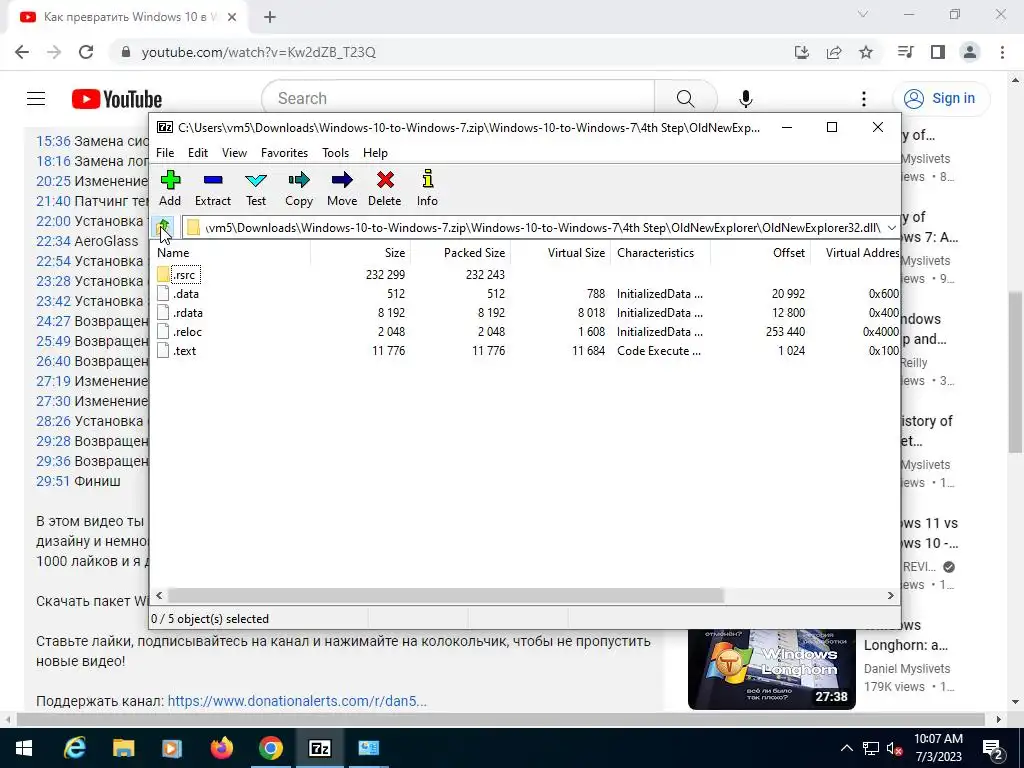Screen dimensions: 1024x768
Task: Open the .rsrc folder icon
Action: coord(163,274)
